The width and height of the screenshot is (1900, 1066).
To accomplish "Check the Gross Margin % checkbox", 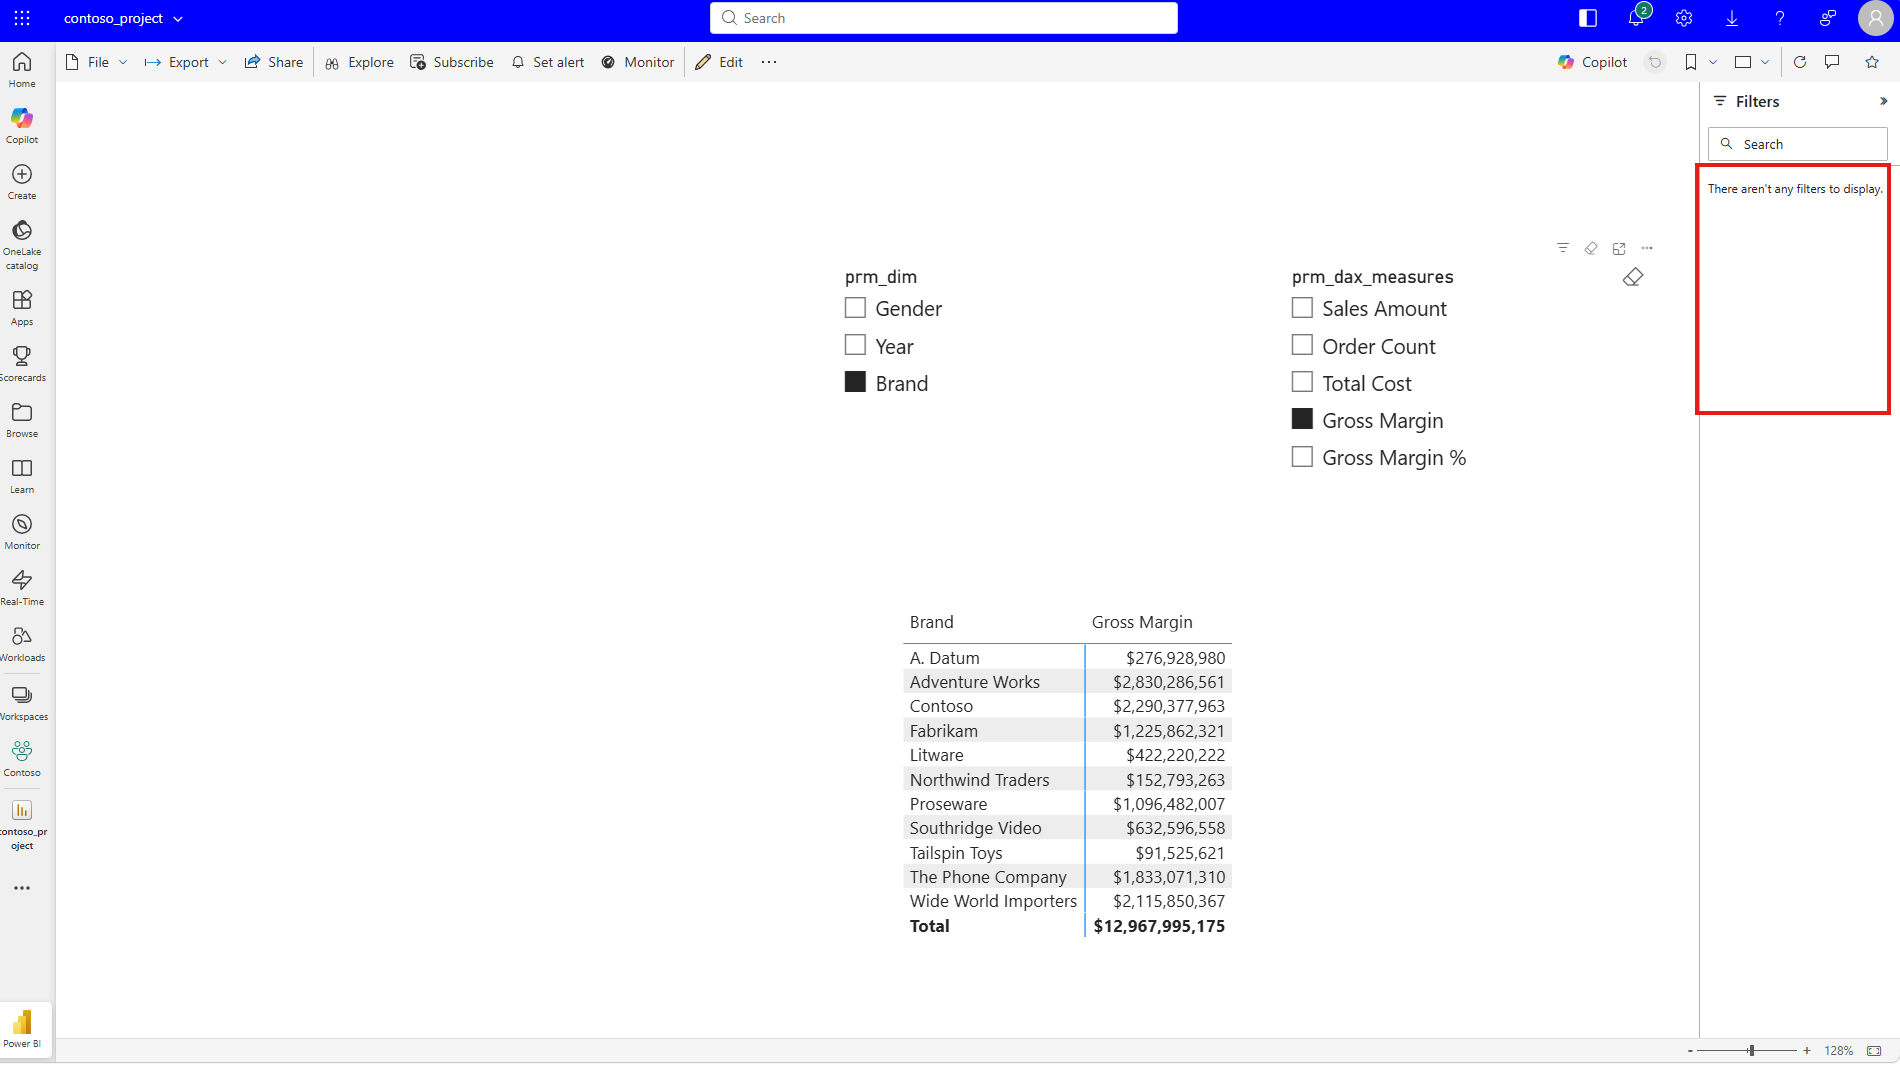I will point(1302,457).
